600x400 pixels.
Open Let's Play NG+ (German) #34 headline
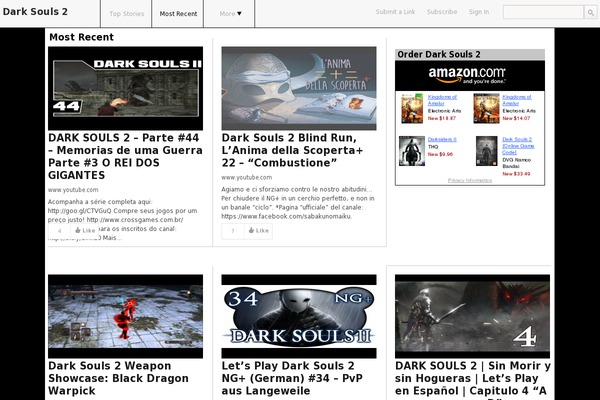pyautogui.click(x=292, y=378)
